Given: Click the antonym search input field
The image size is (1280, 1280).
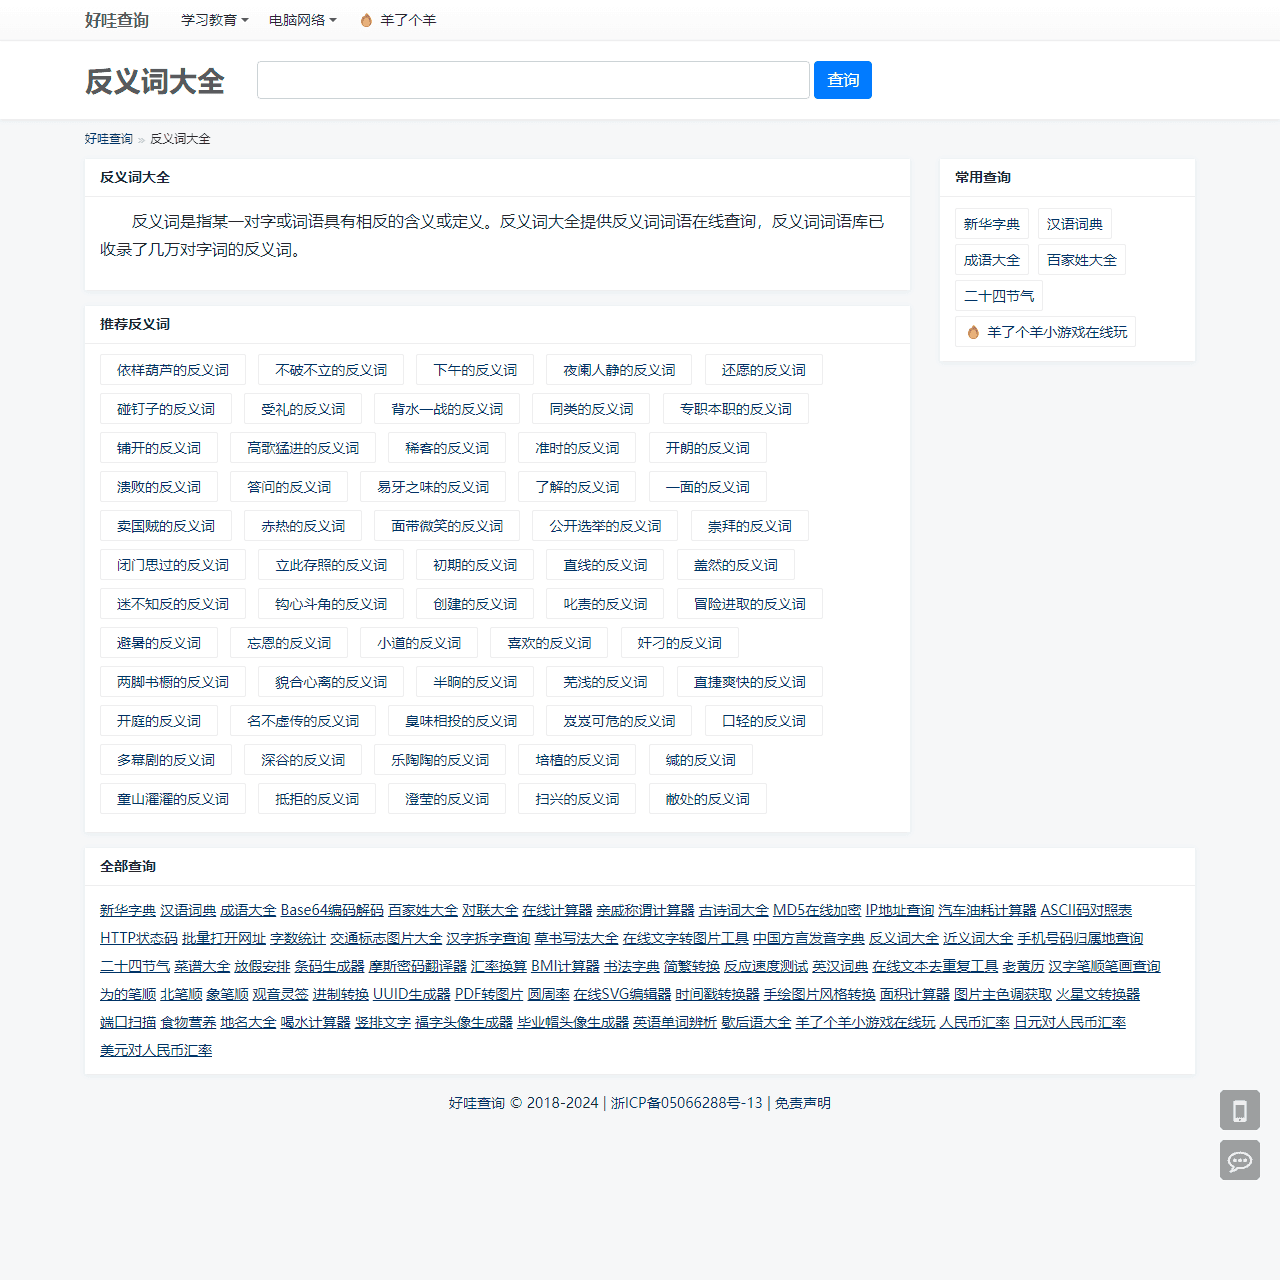Looking at the screenshot, I should click(533, 80).
